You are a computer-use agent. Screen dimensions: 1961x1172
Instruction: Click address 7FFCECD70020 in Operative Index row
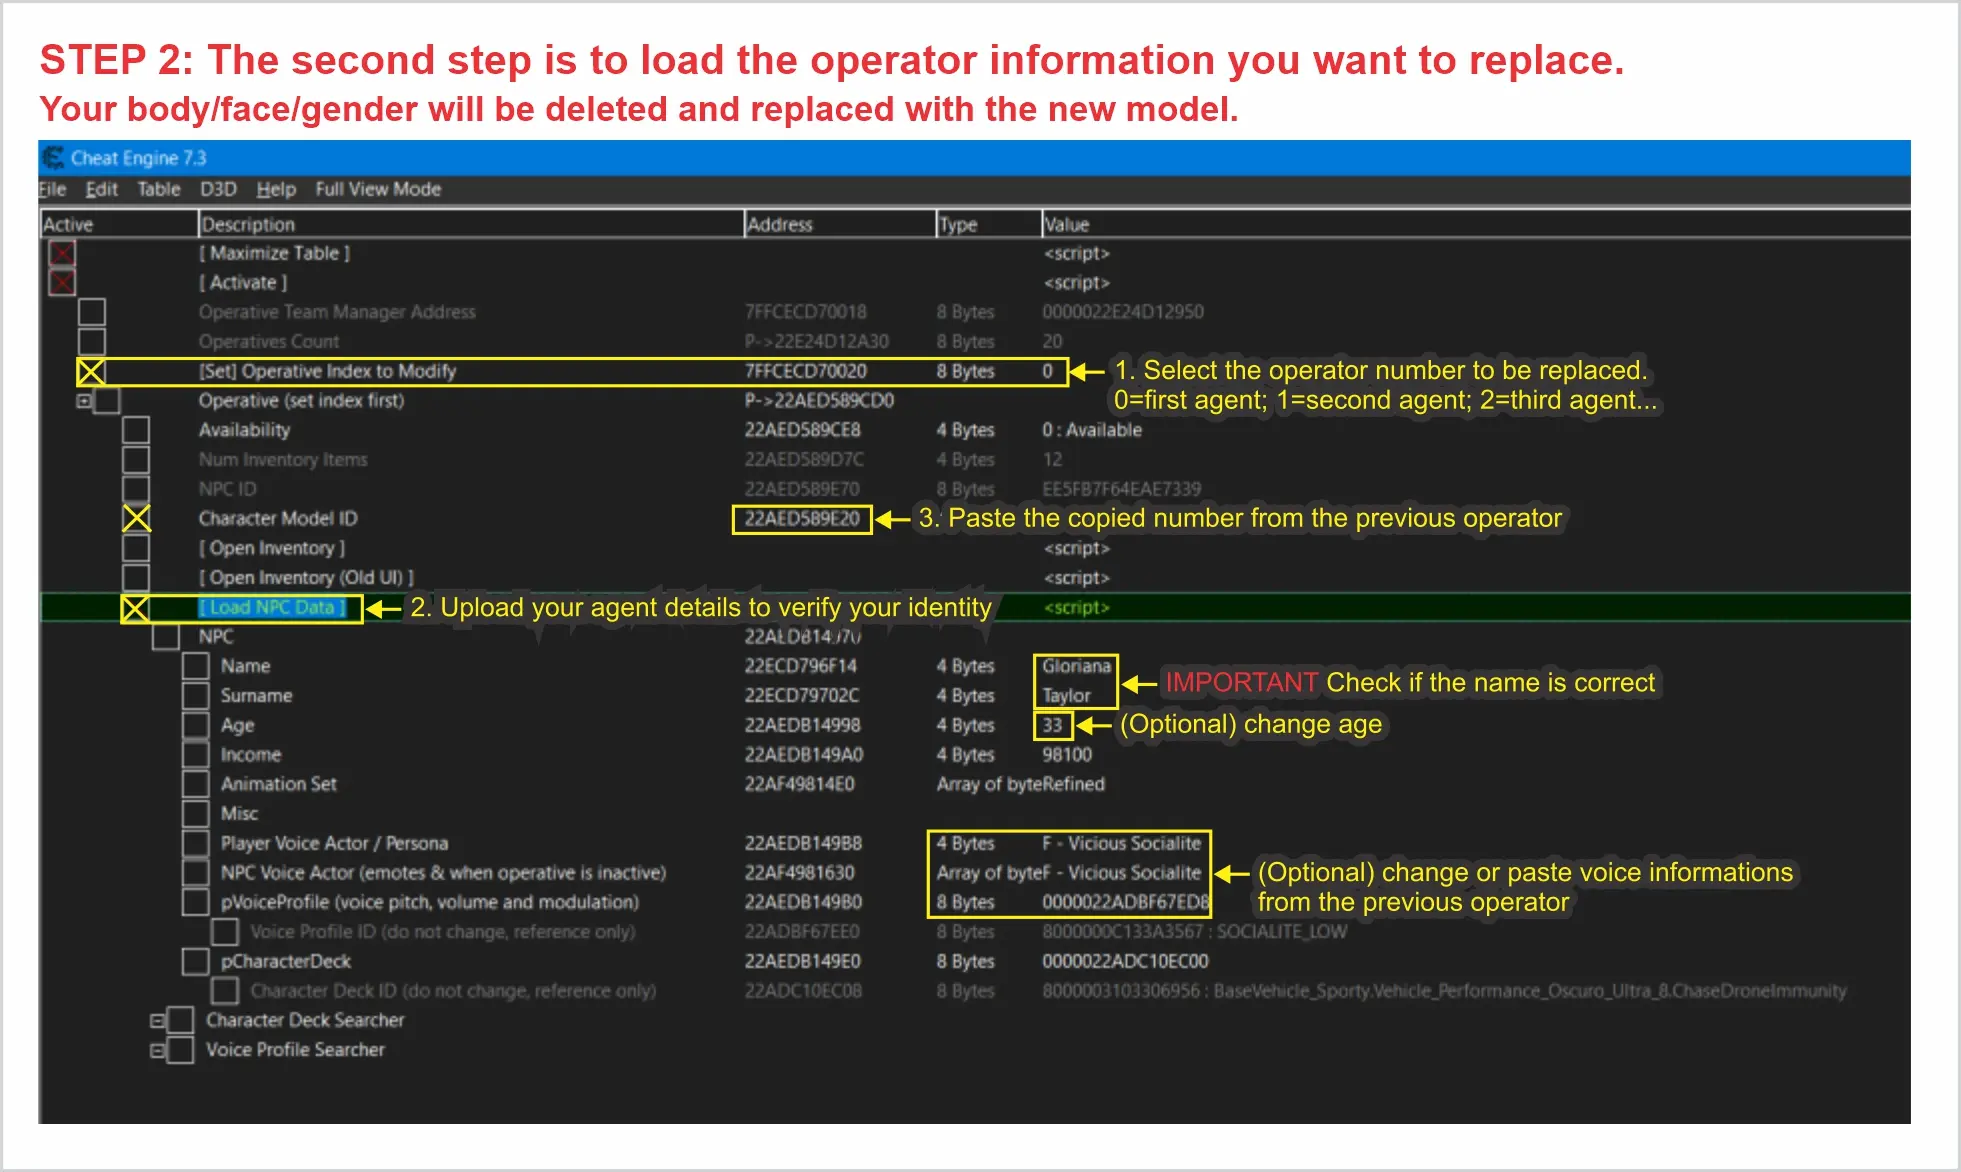(805, 371)
